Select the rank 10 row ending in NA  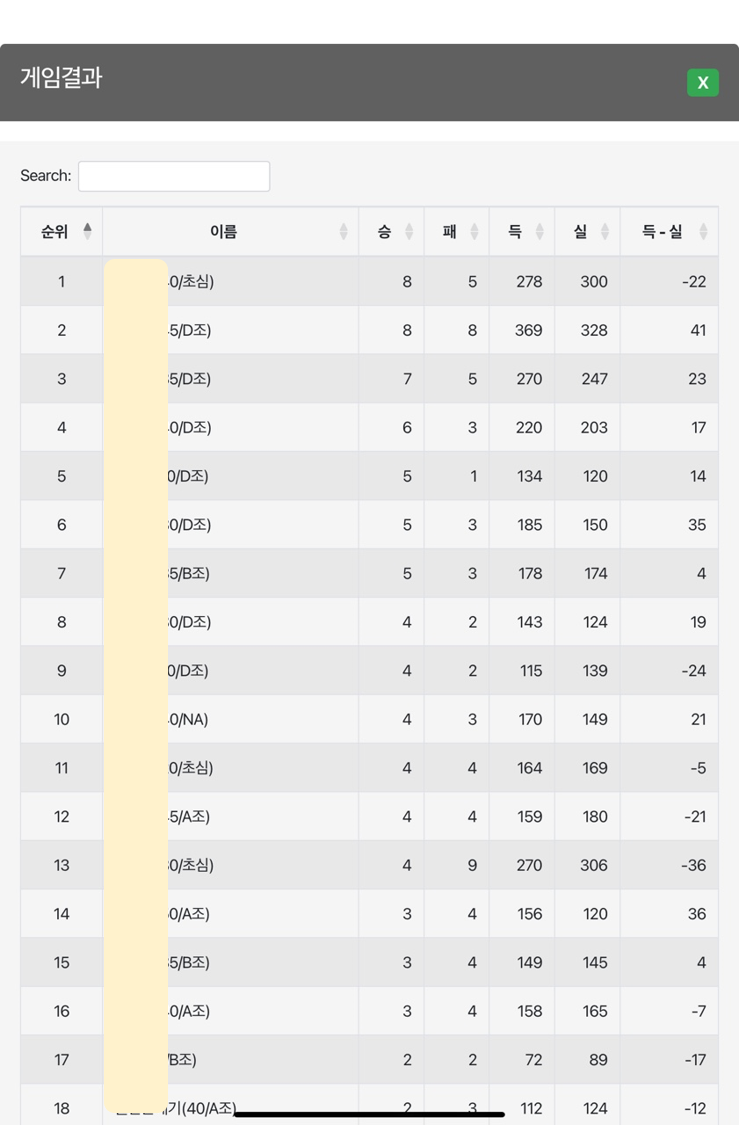coord(370,719)
